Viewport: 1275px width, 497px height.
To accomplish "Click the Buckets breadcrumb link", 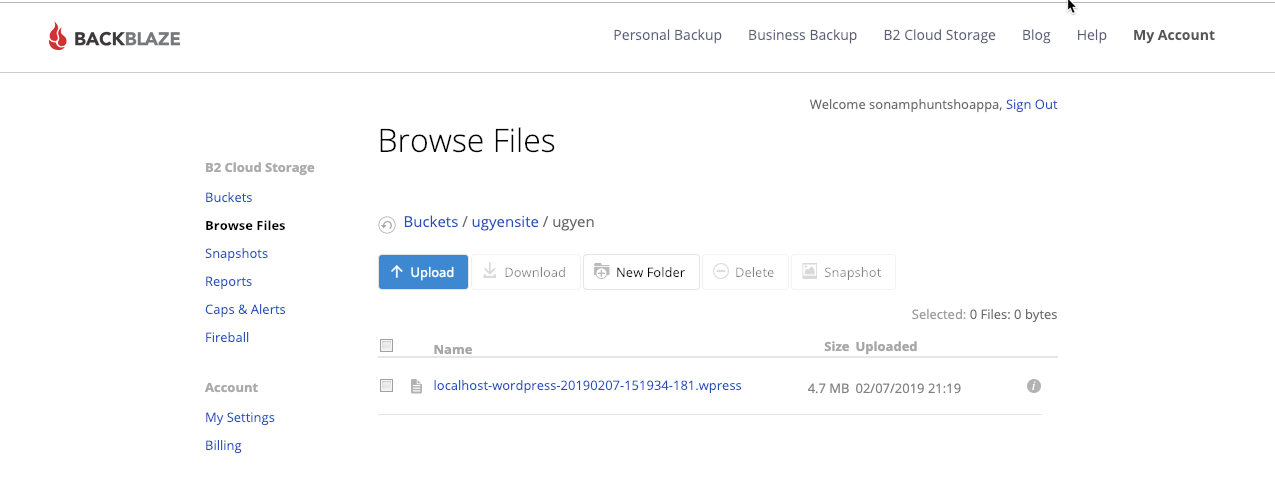I will click(x=431, y=222).
